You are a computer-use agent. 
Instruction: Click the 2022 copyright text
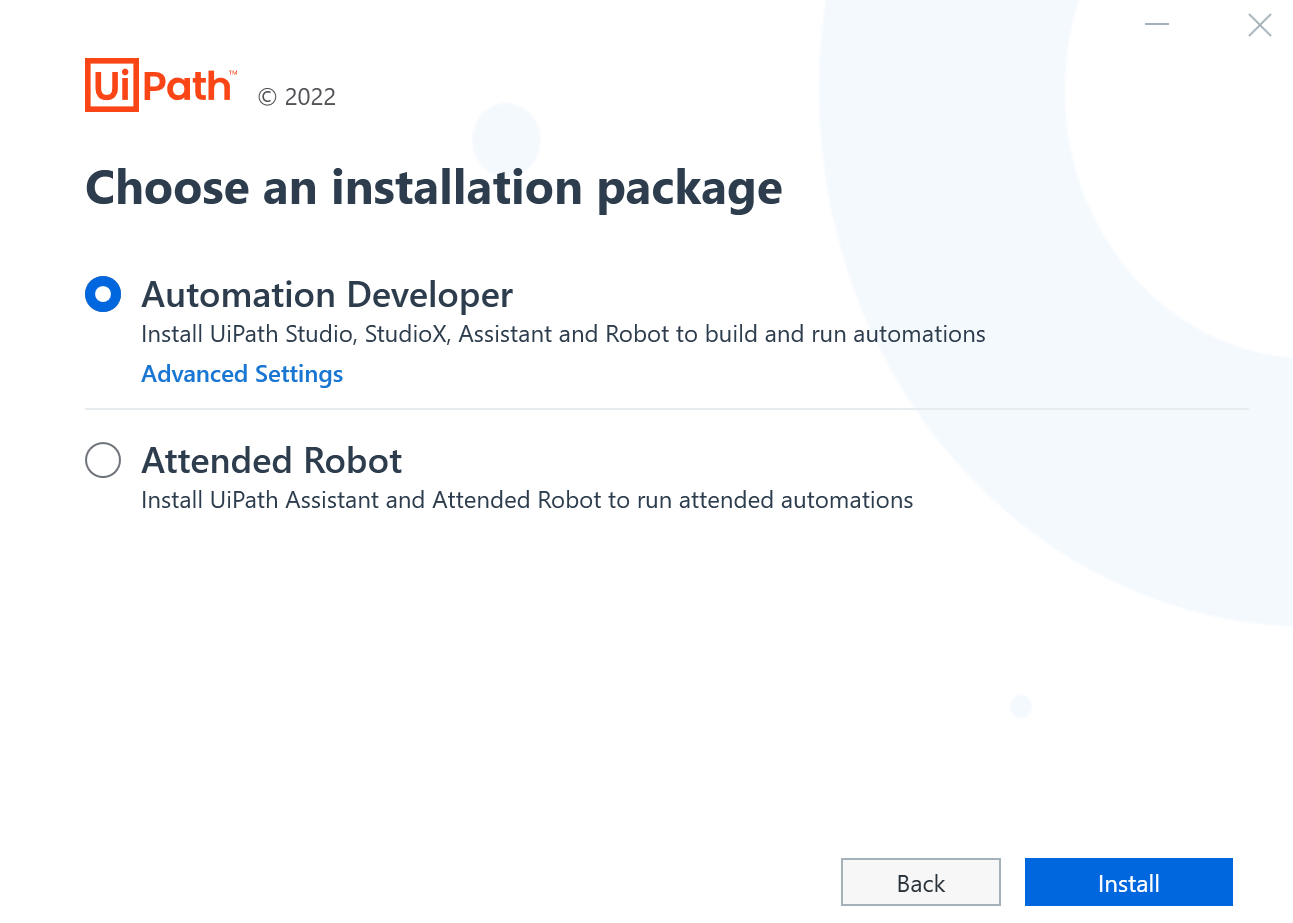[296, 96]
